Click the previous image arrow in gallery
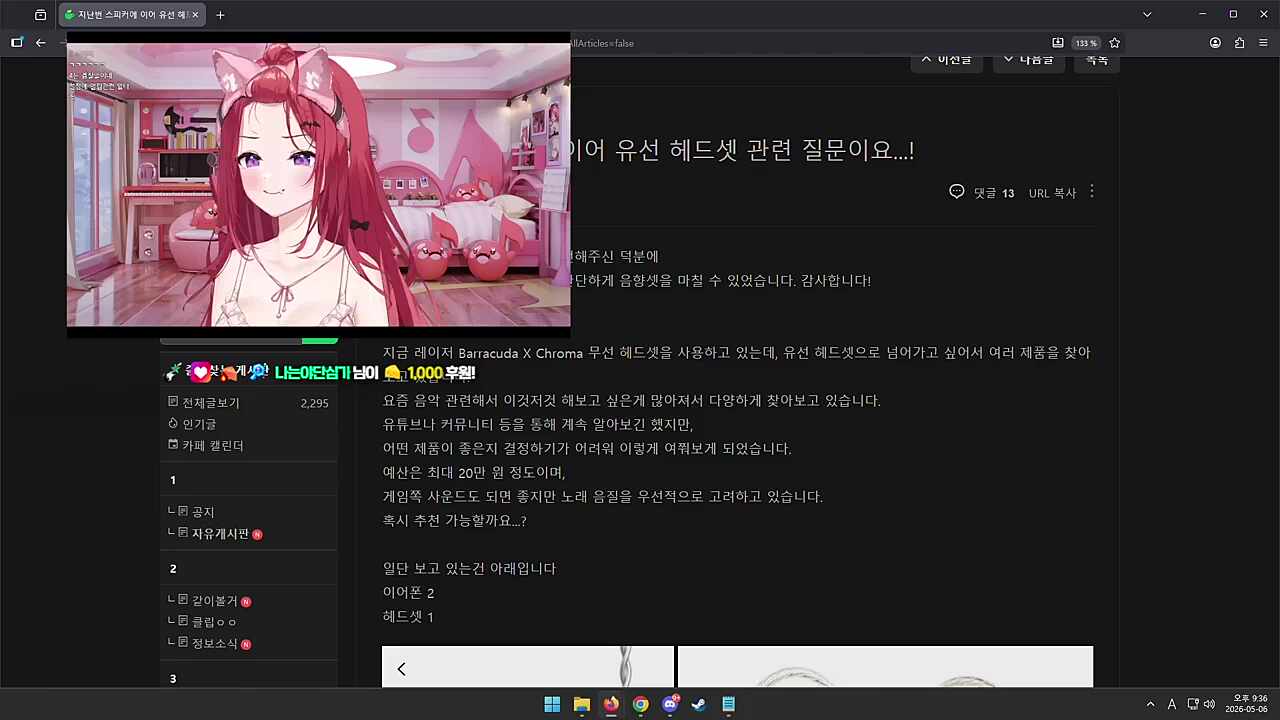This screenshot has width=1280, height=720. click(x=401, y=669)
